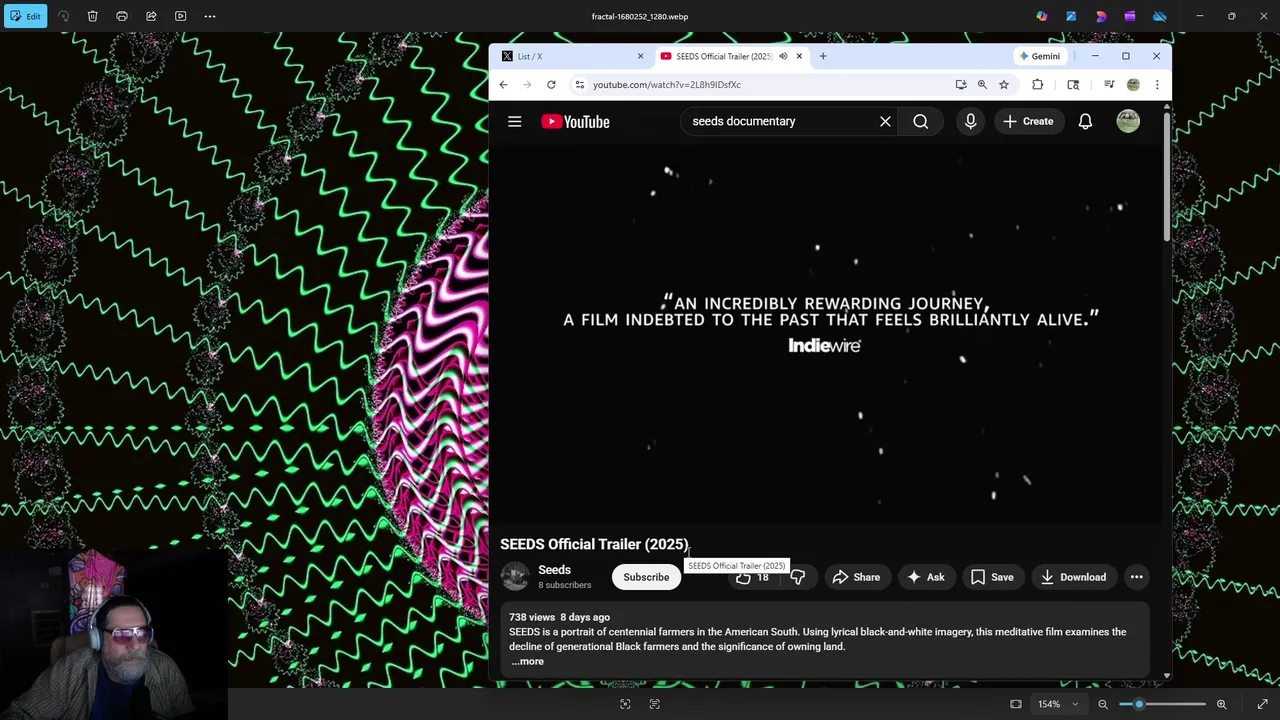Click the Gemini button in Chrome
This screenshot has width=1280, height=720.
click(x=1039, y=56)
